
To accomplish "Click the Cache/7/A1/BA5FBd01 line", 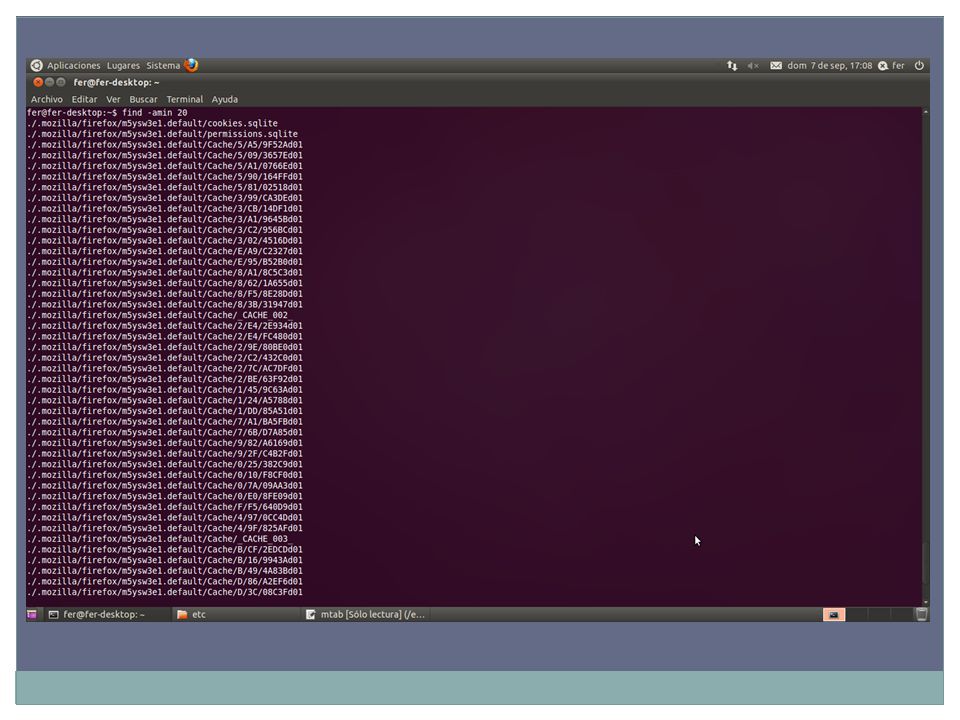I will (165, 422).
